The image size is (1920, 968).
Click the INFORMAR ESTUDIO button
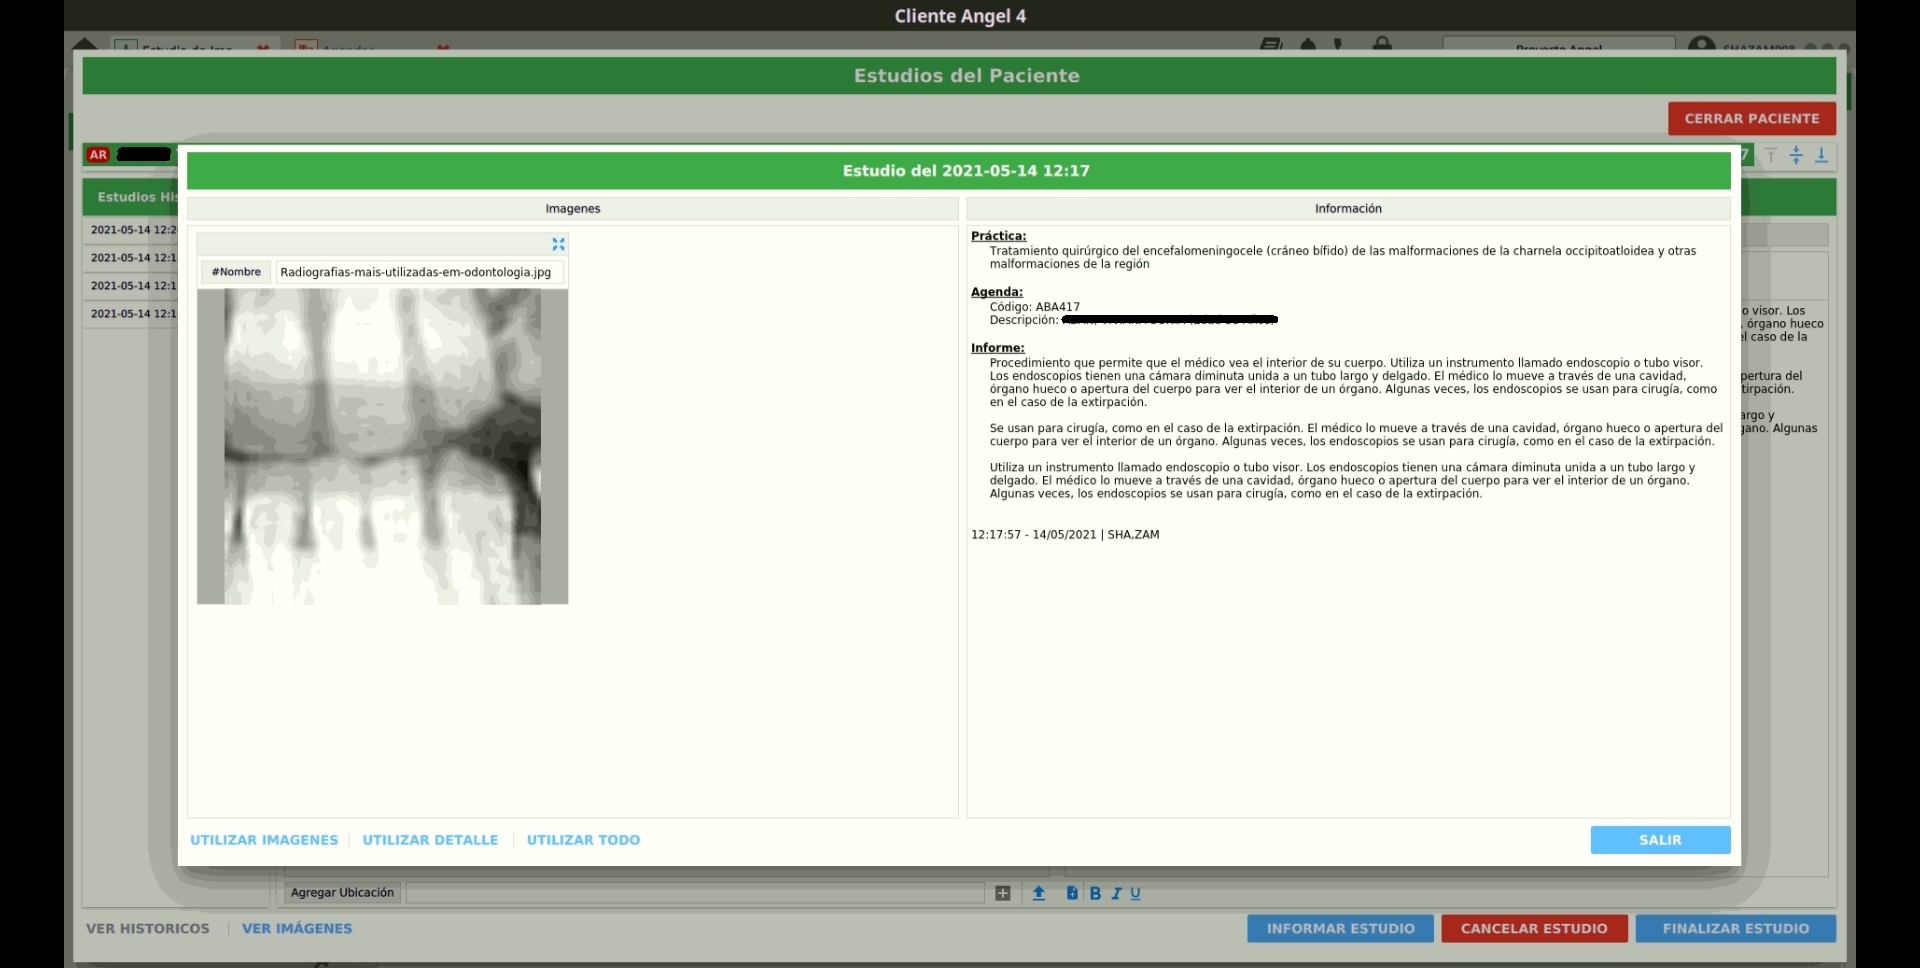pos(1340,929)
